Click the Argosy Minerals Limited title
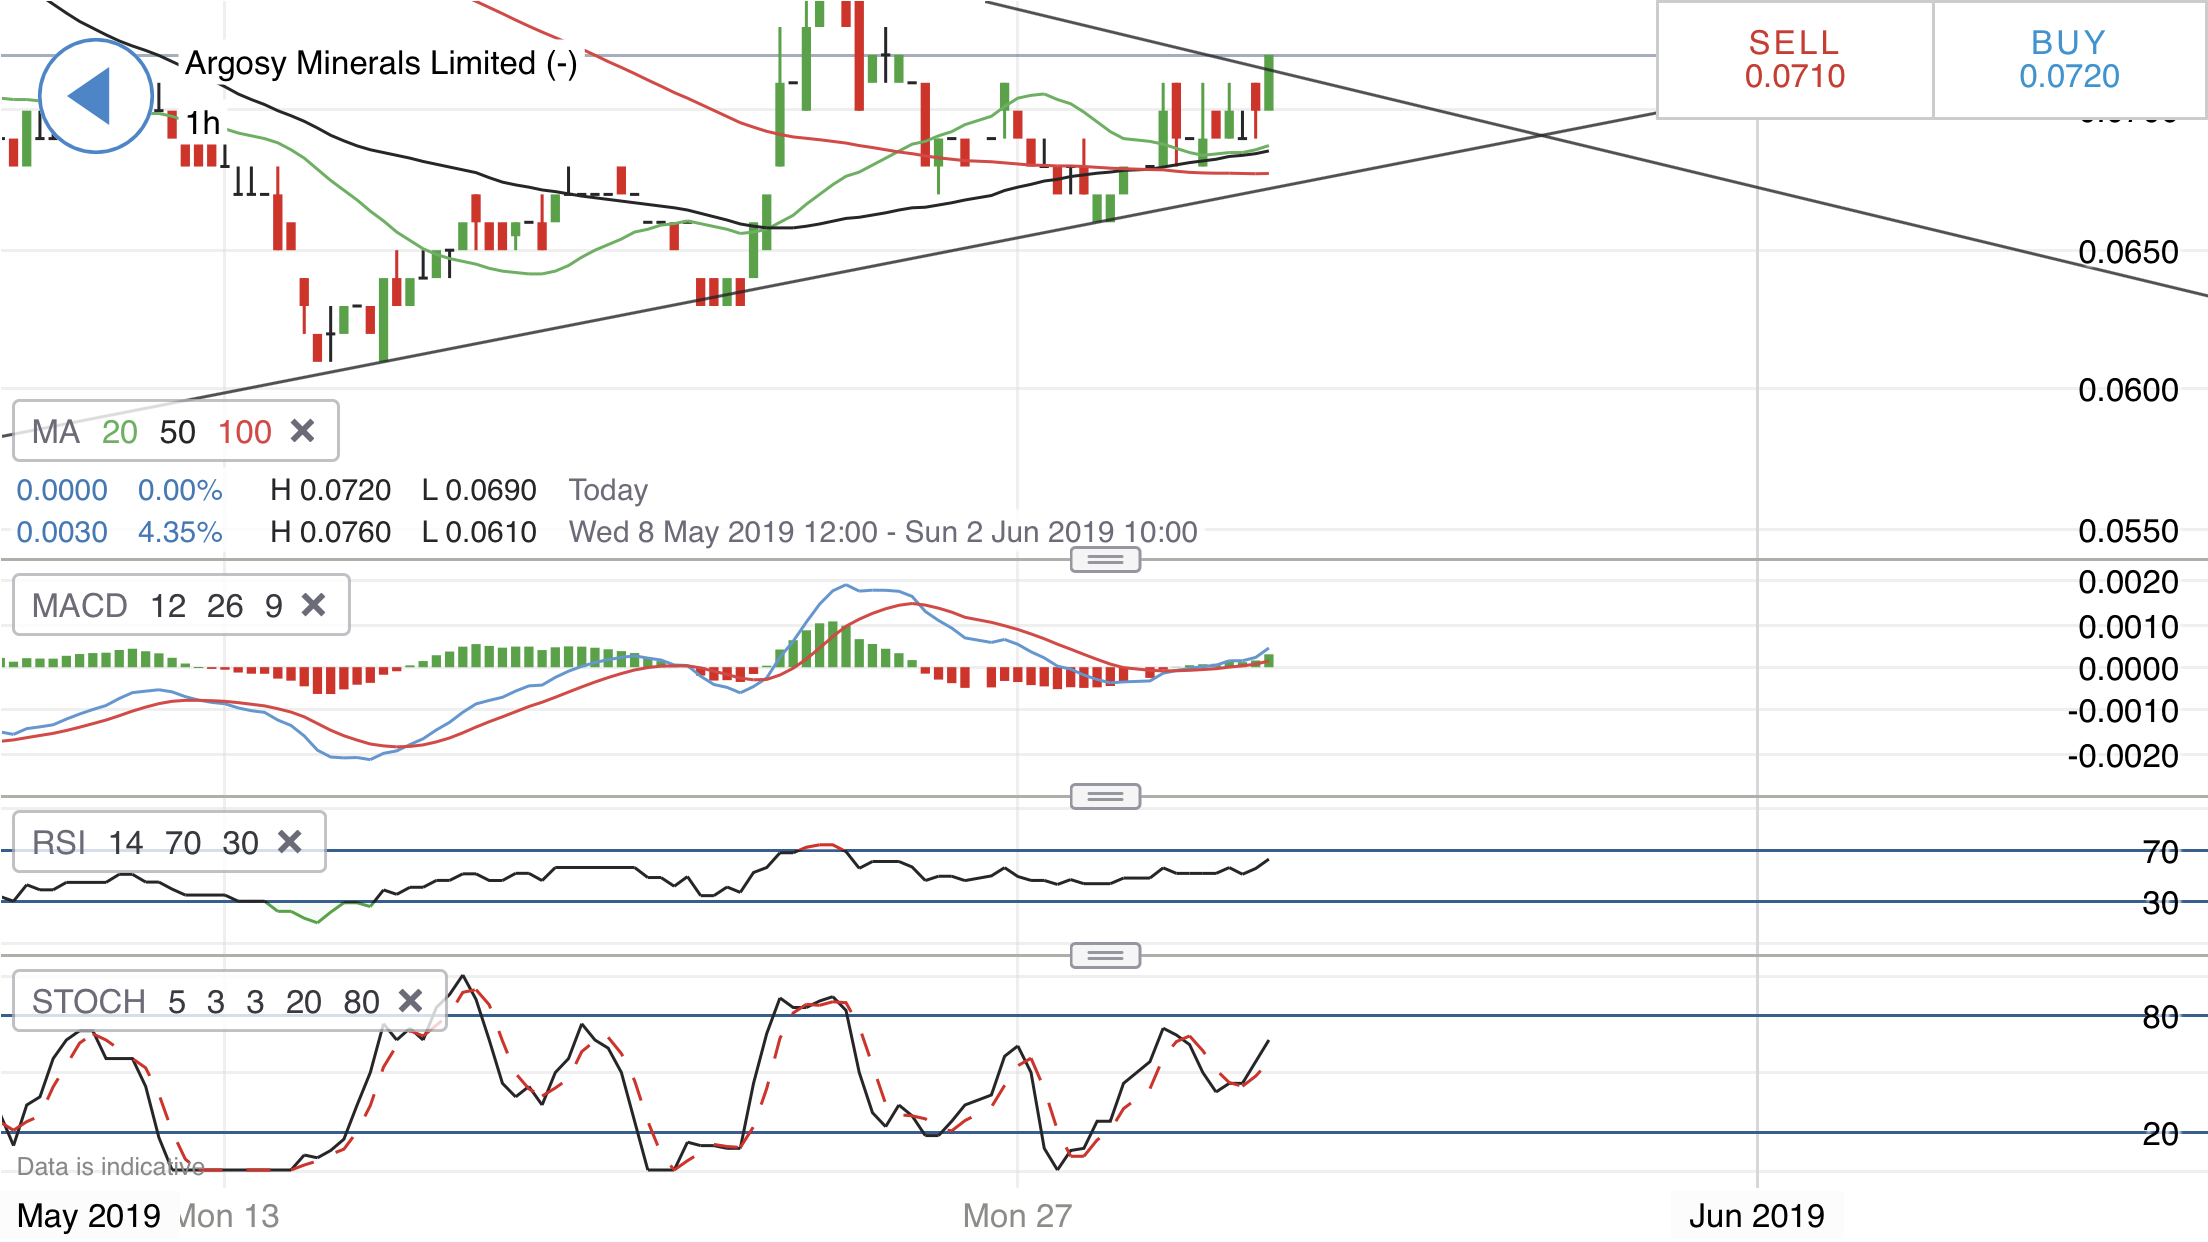This screenshot has width=2208, height=1242. [x=380, y=63]
